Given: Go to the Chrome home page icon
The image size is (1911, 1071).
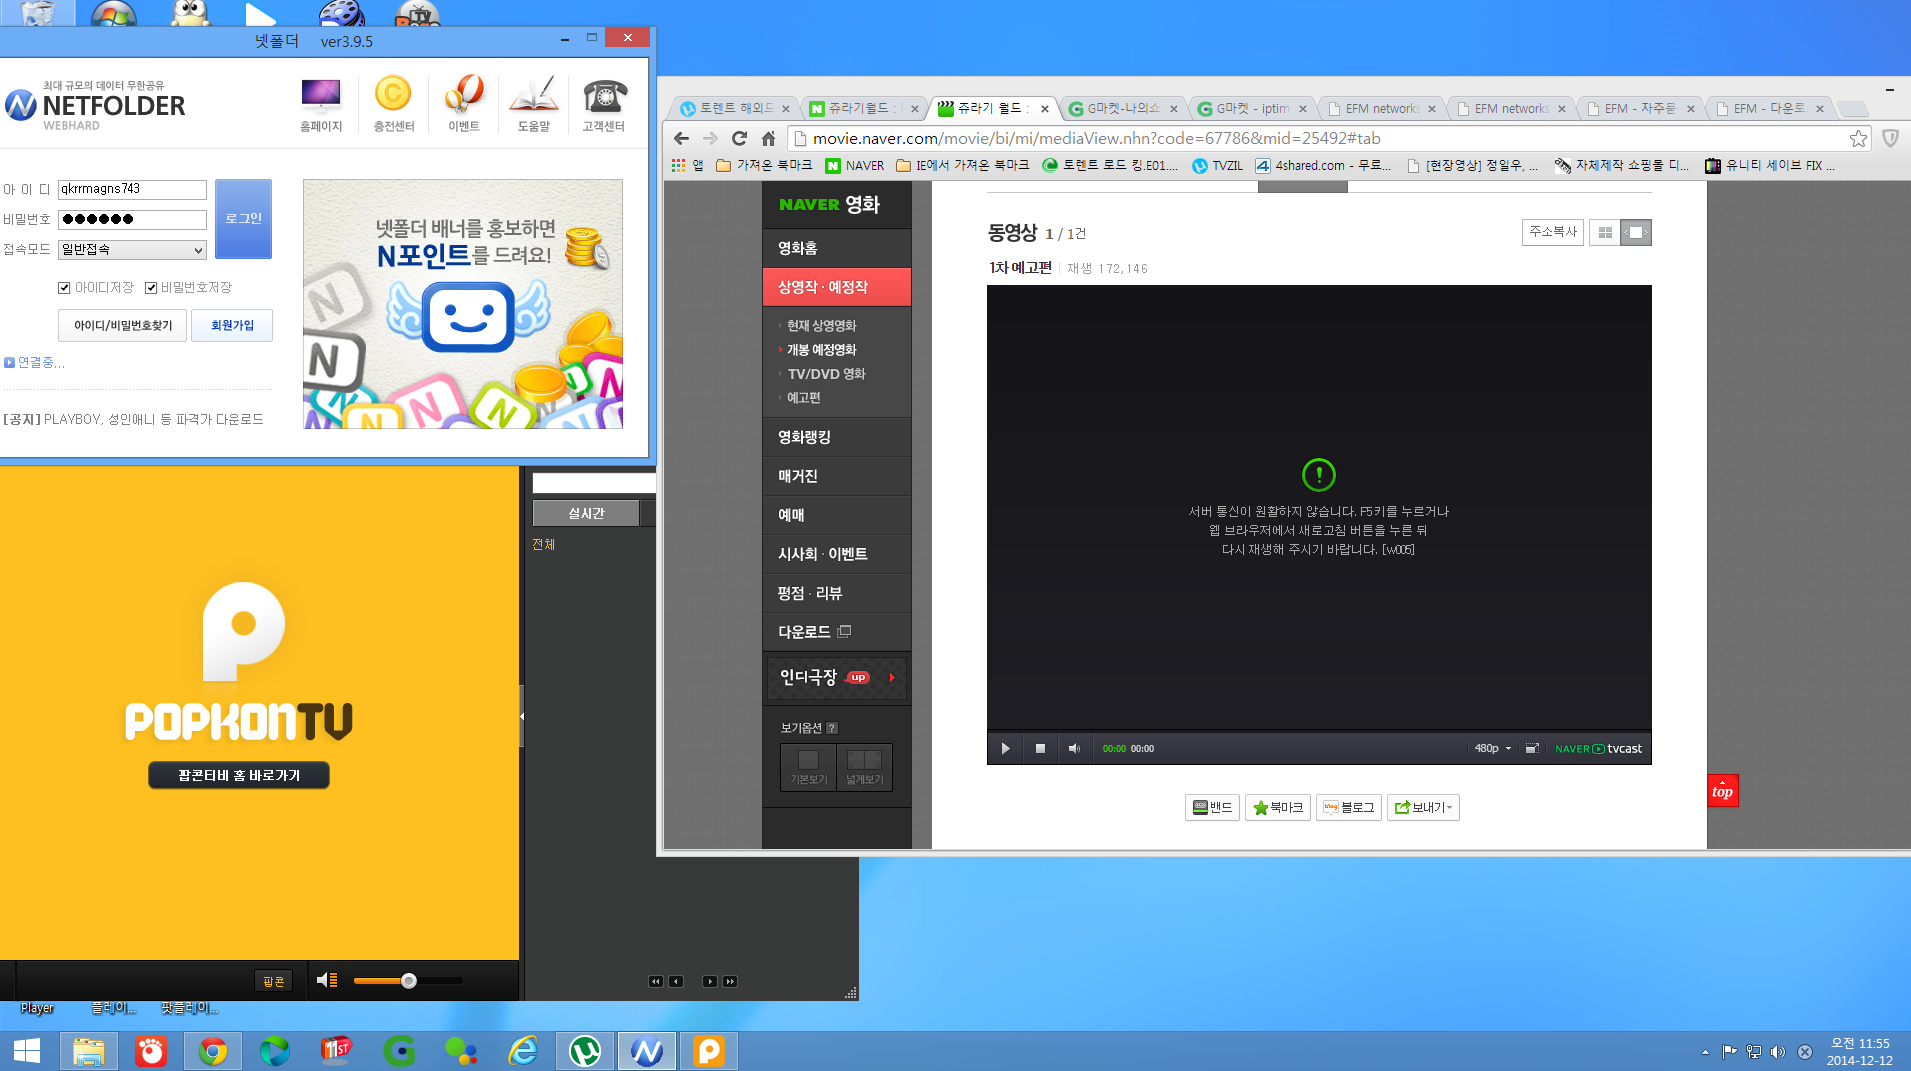Looking at the screenshot, I should [768, 138].
